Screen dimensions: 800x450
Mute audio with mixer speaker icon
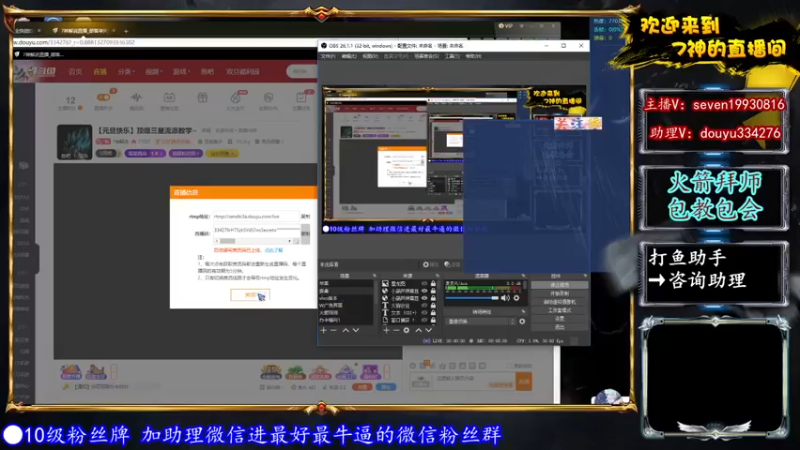(x=505, y=298)
